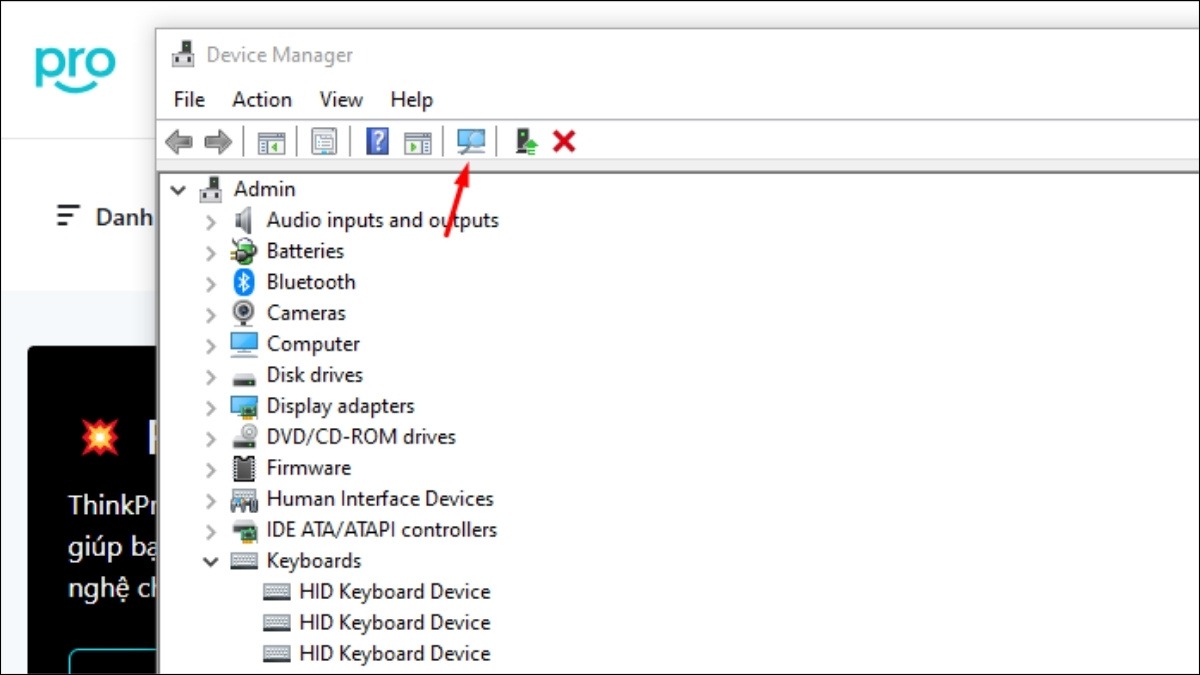Select the 'Human Interface Devices' label

[x=380, y=499]
